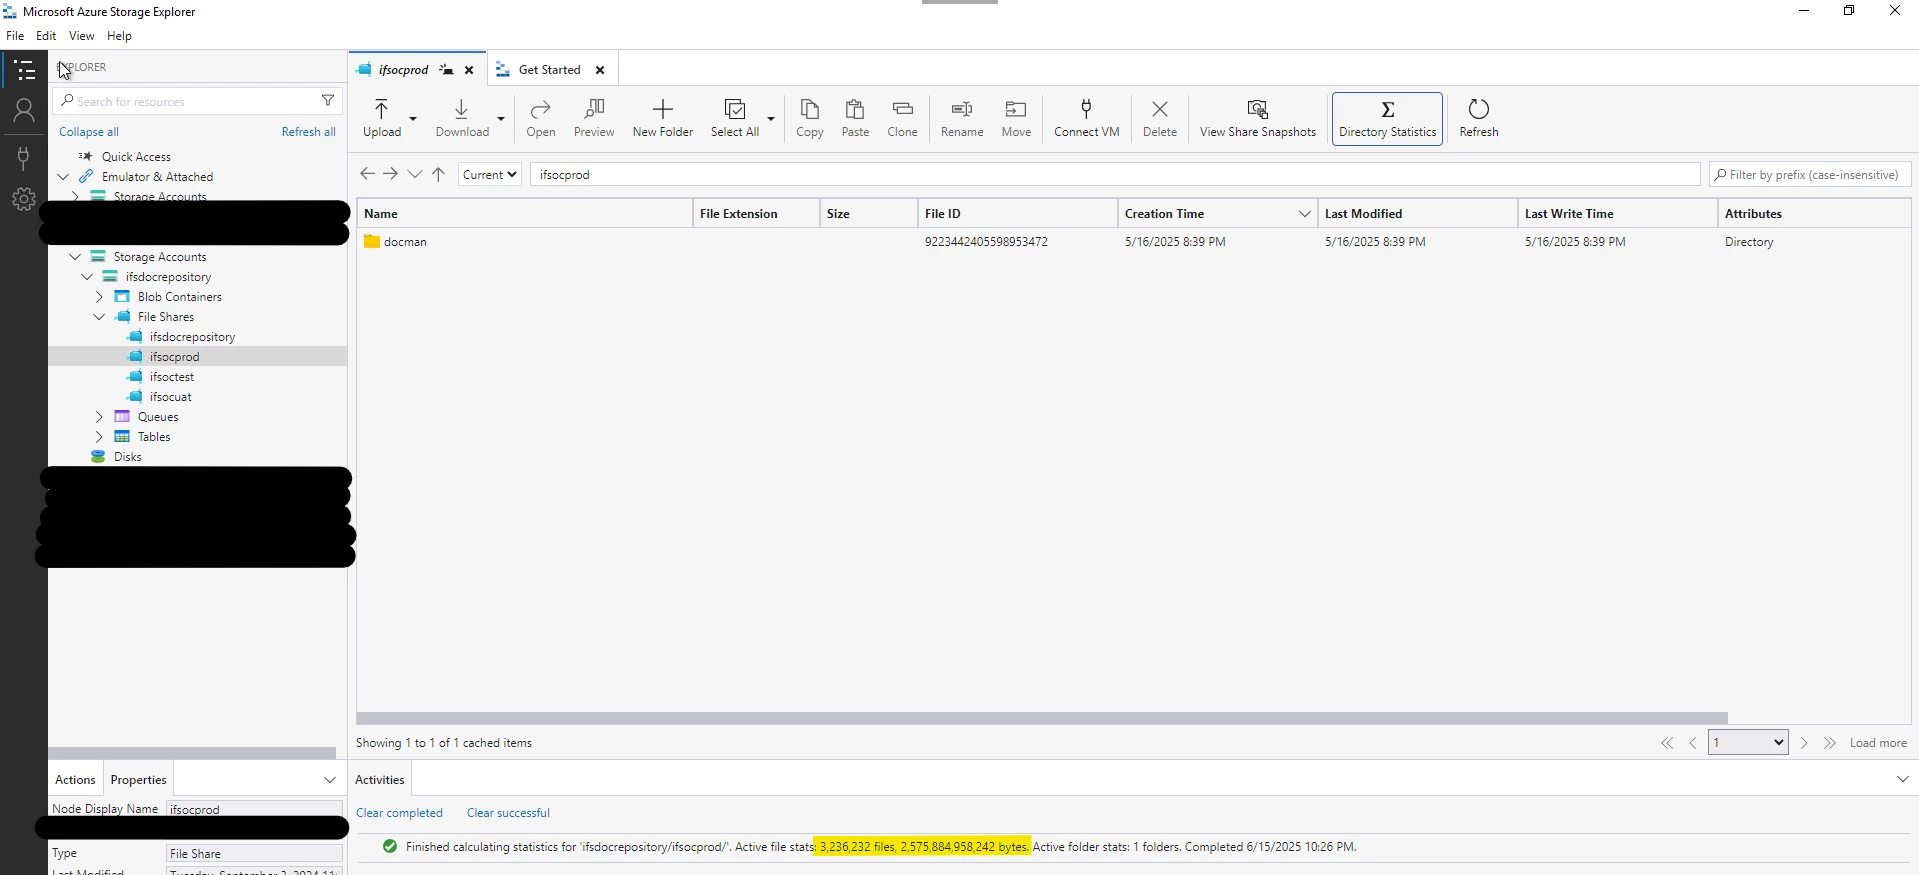This screenshot has height=875, width=1919.
Task: Navigate back with the left arrow
Action: (367, 174)
